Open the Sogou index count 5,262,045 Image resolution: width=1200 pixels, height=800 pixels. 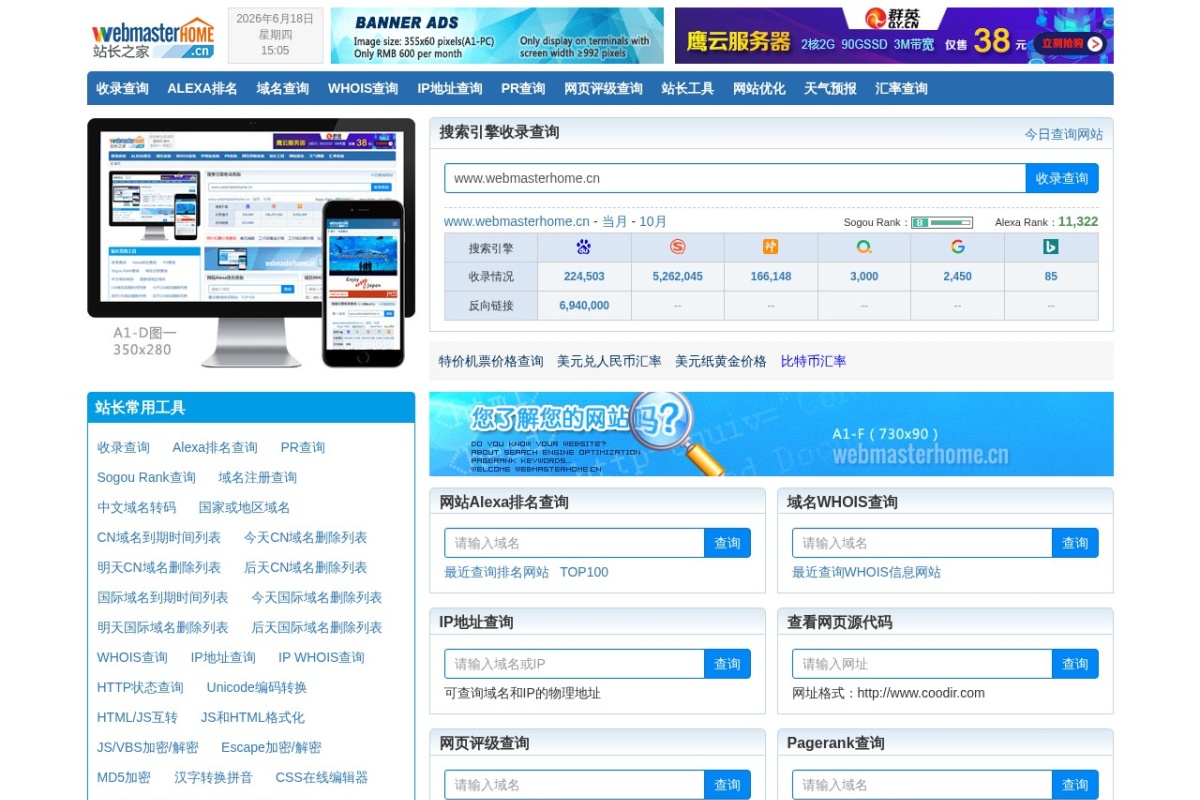[678, 276]
